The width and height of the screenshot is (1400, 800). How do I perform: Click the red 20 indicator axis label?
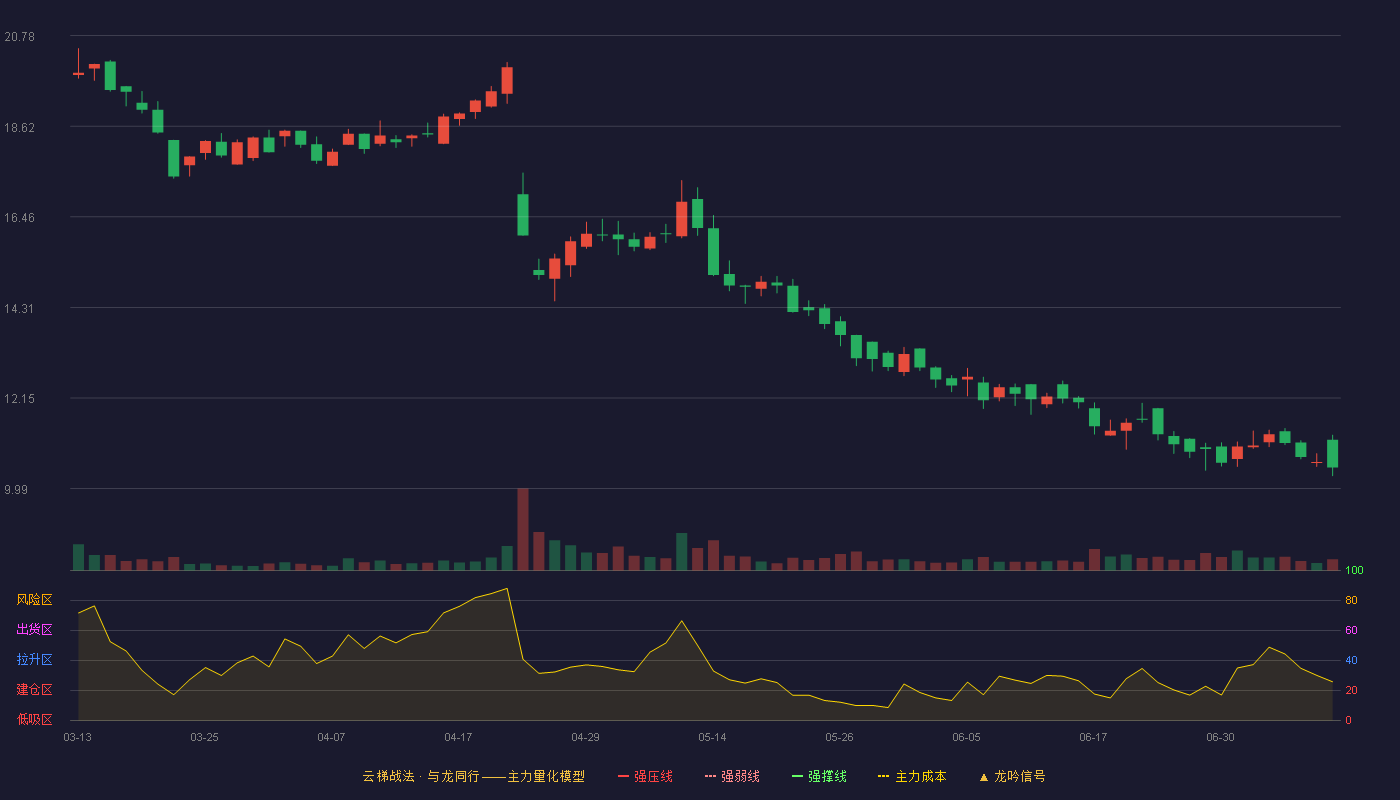[x=1351, y=690]
